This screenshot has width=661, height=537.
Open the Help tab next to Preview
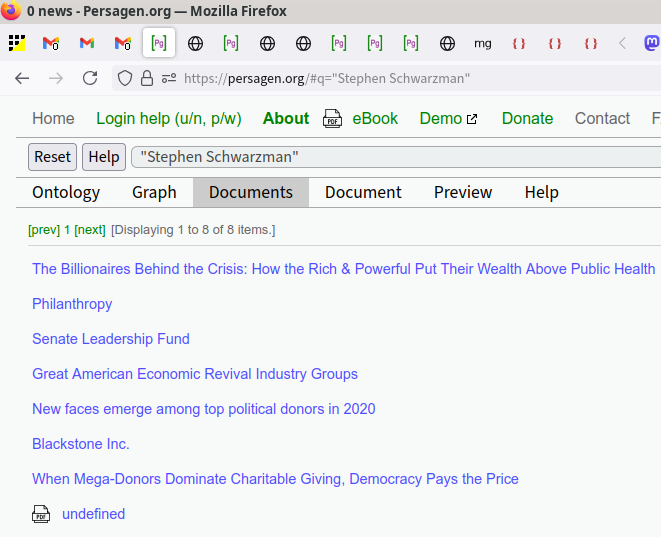coord(542,192)
